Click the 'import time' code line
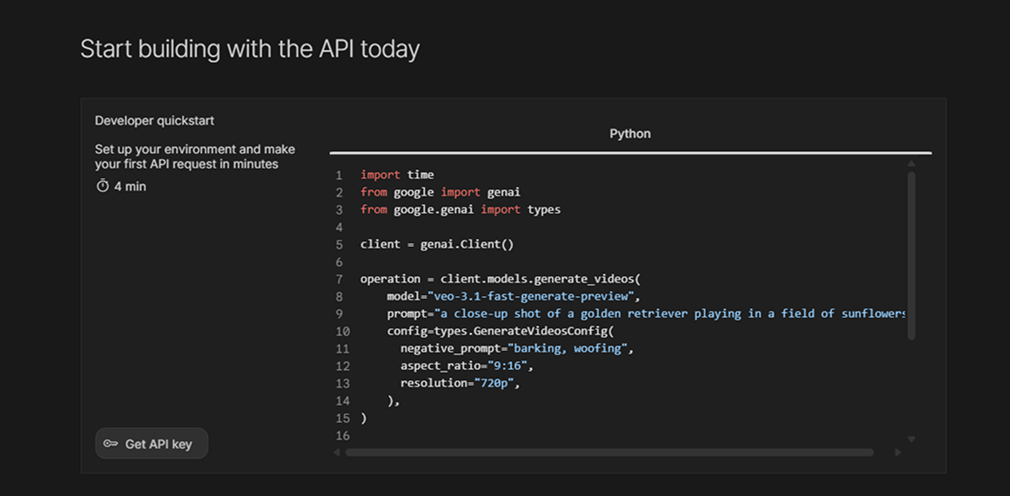This screenshot has width=1010, height=496. tap(397, 175)
